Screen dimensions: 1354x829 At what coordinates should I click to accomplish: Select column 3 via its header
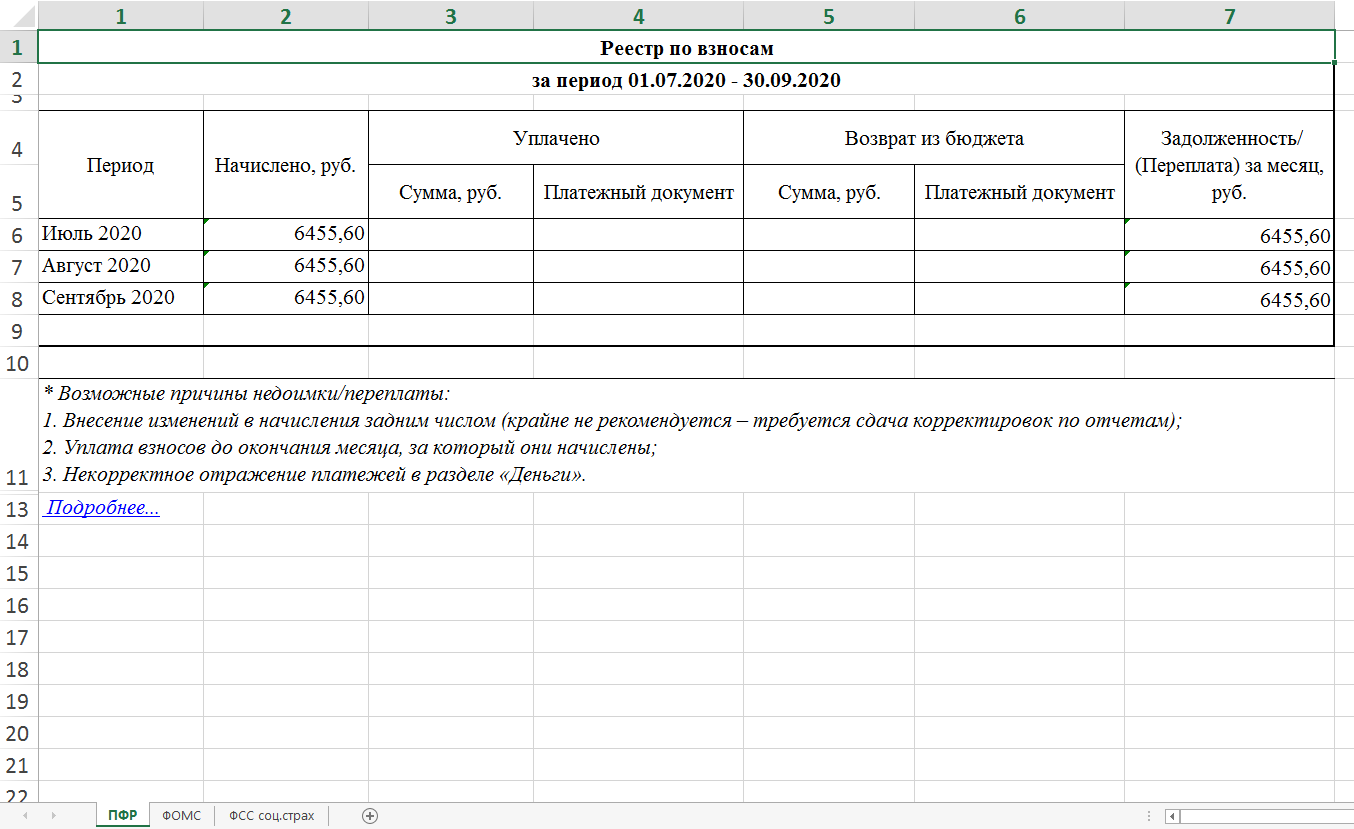point(451,15)
